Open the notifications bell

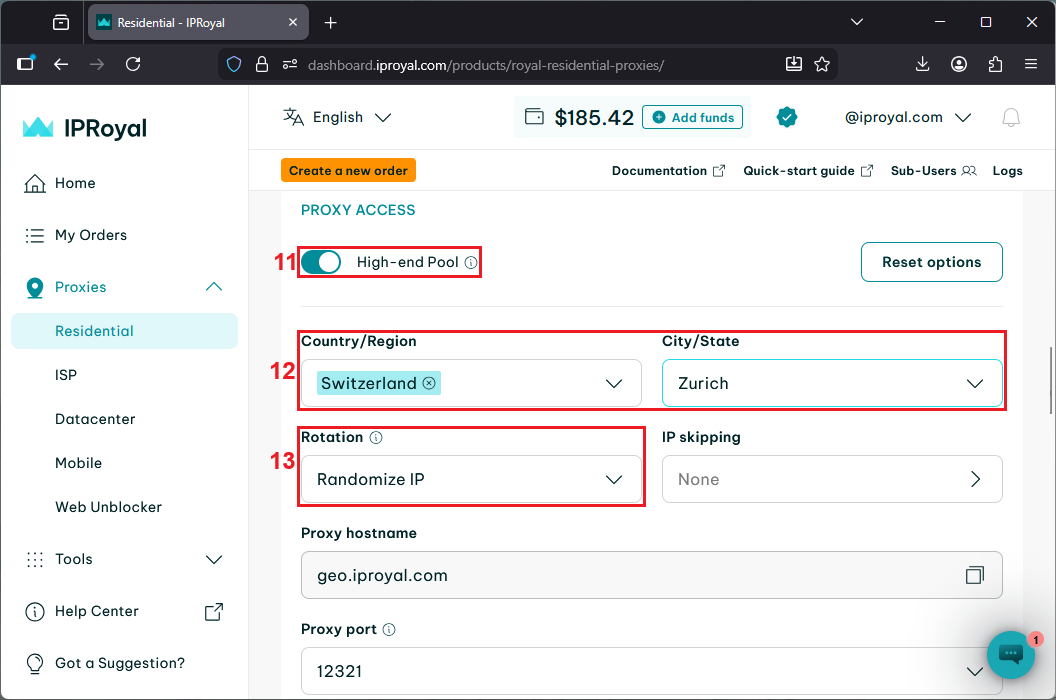[1011, 117]
